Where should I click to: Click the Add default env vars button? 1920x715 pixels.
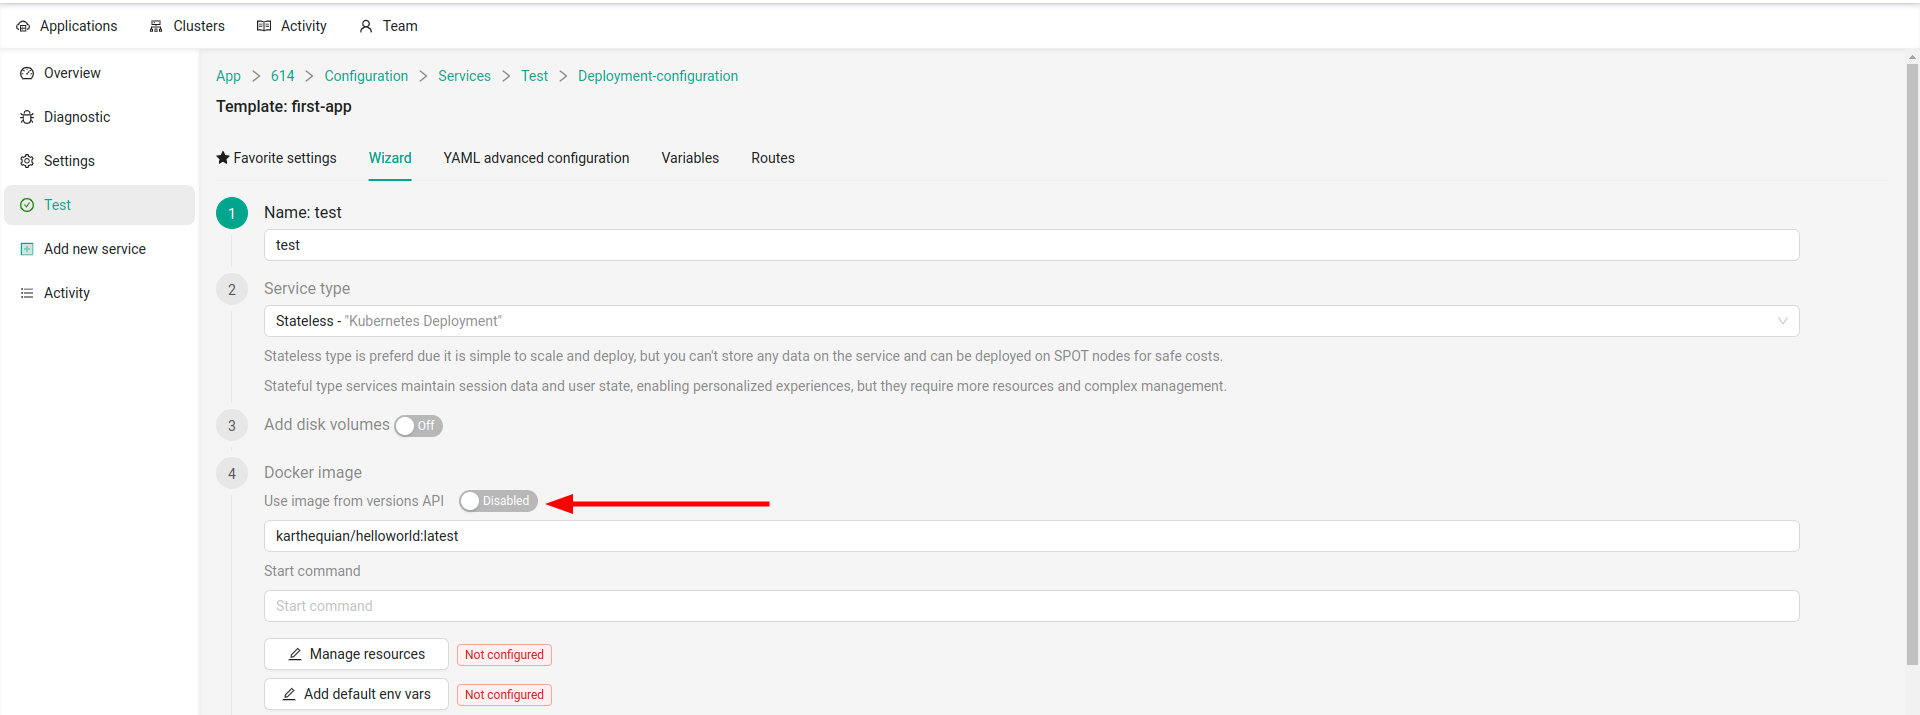coord(356,694)
